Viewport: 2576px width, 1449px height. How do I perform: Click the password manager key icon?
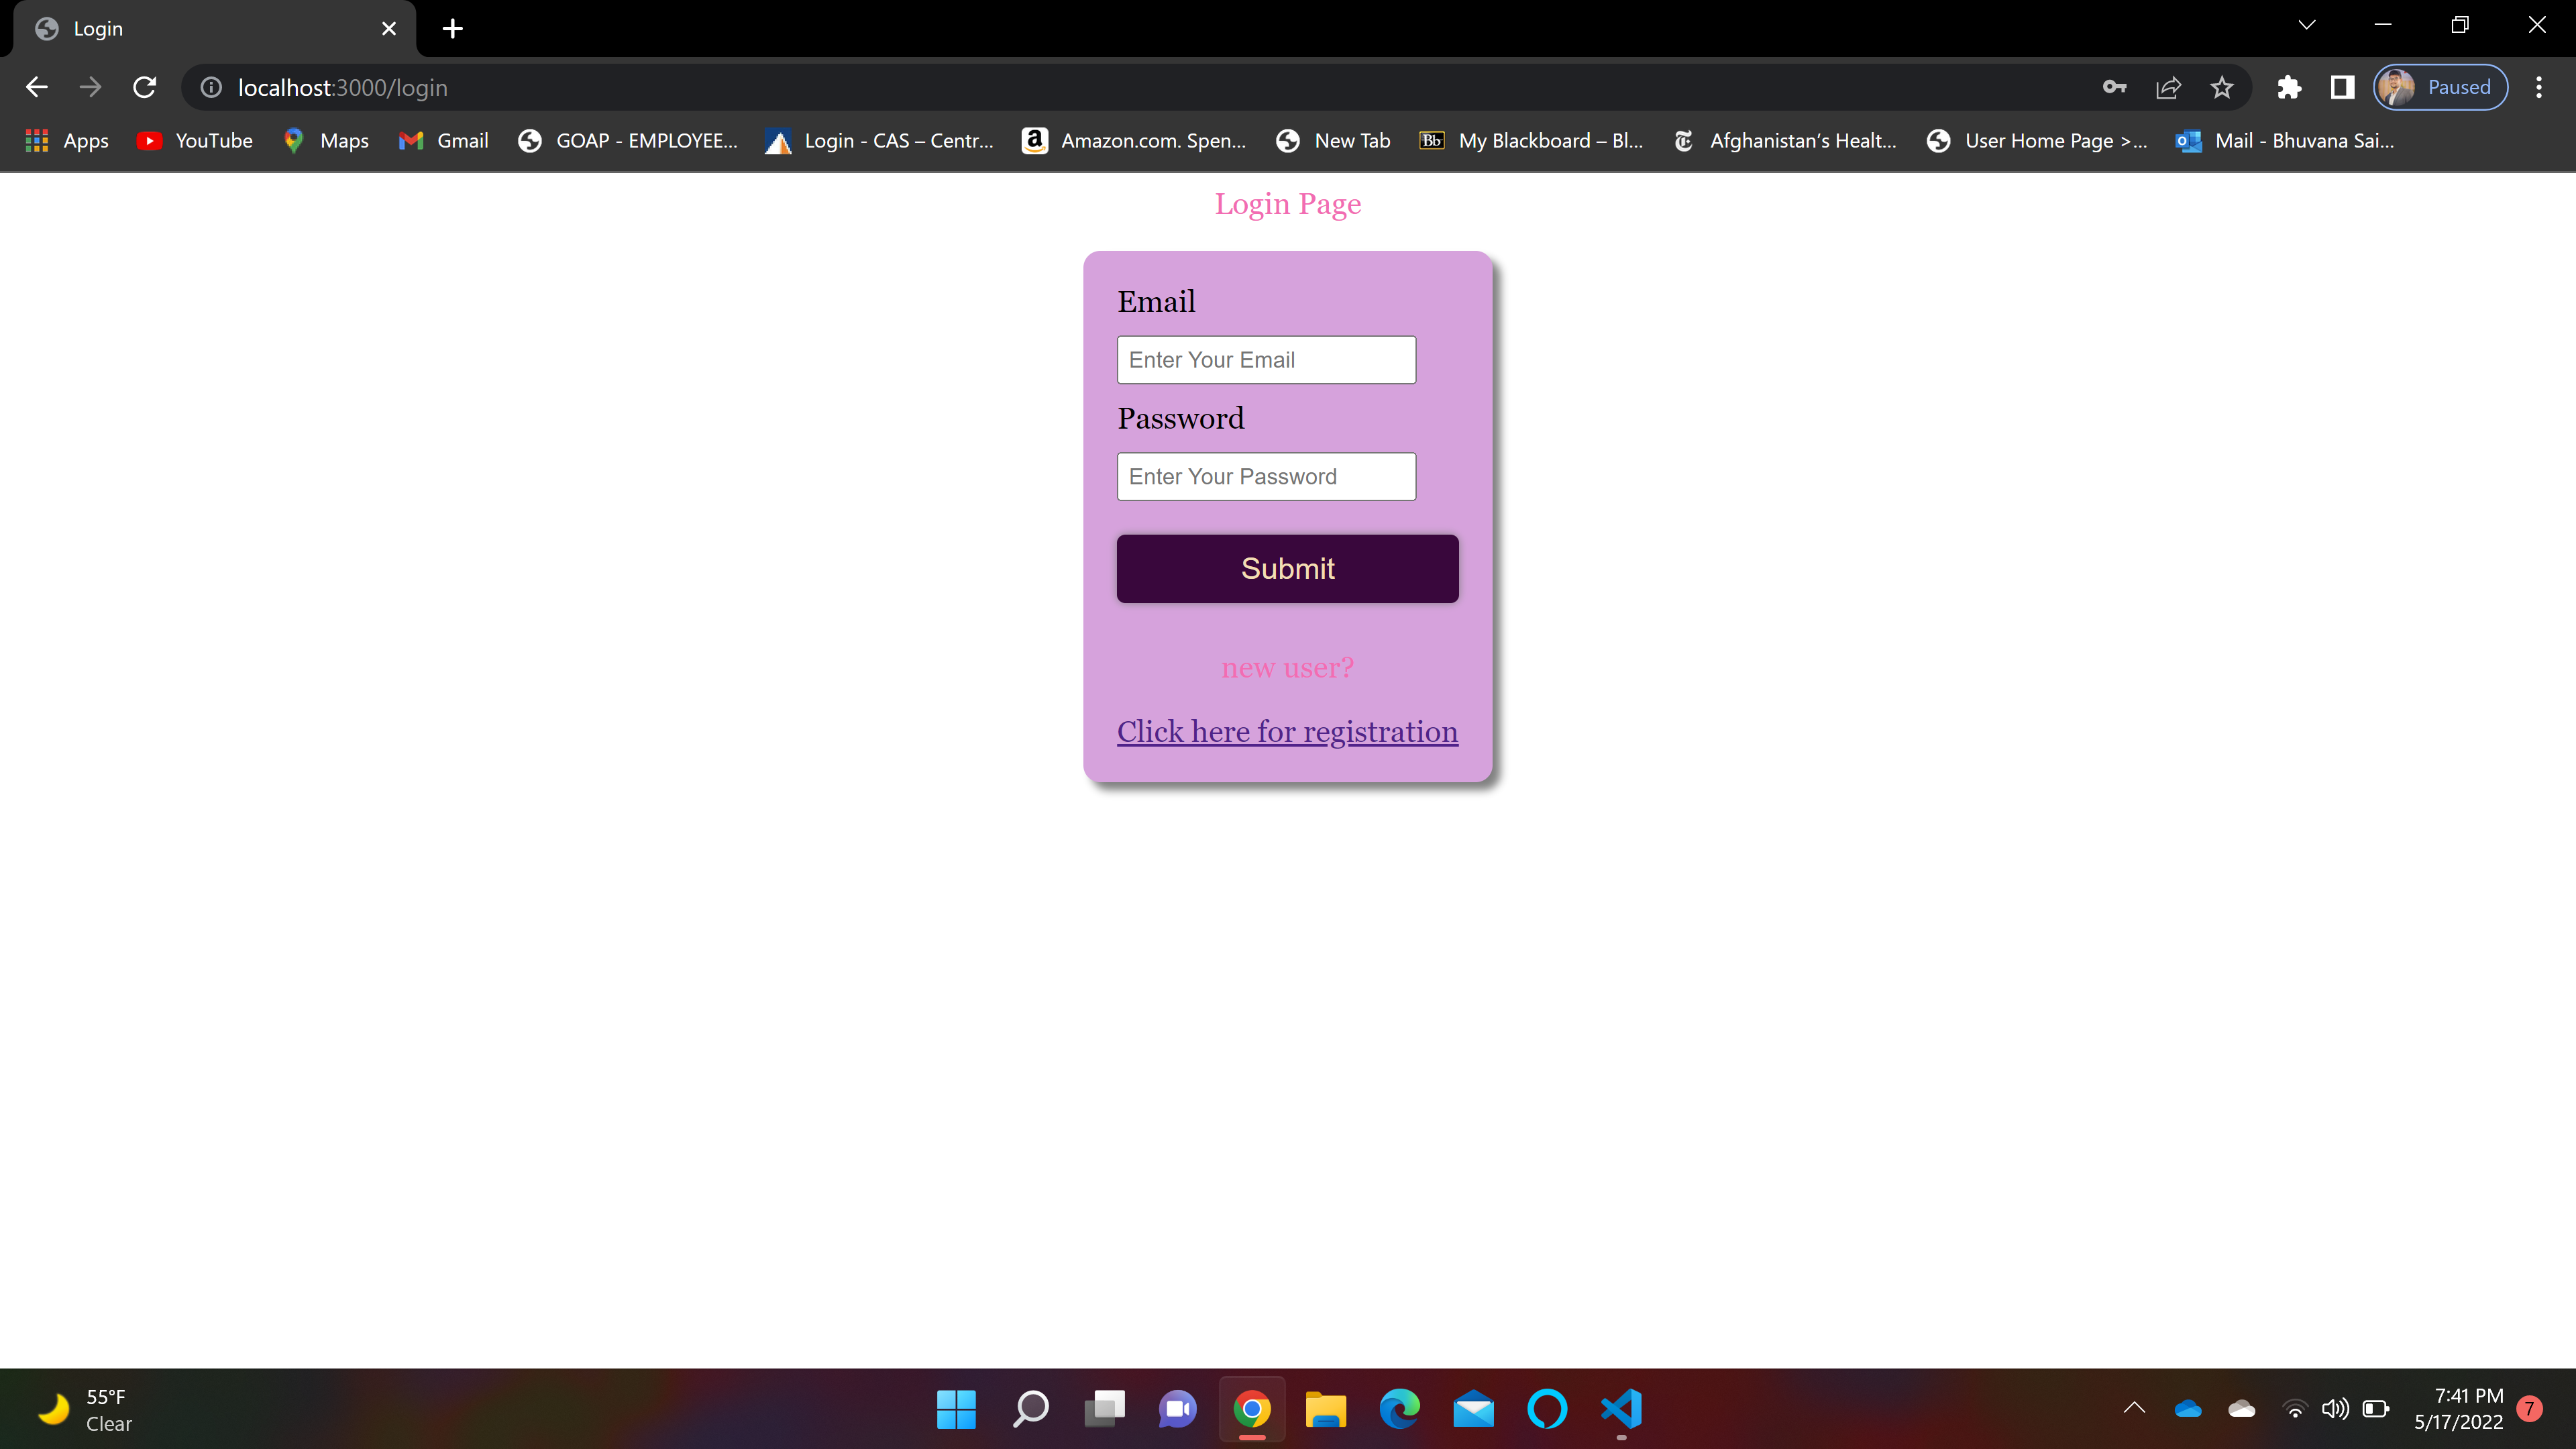click(2114, 87)
